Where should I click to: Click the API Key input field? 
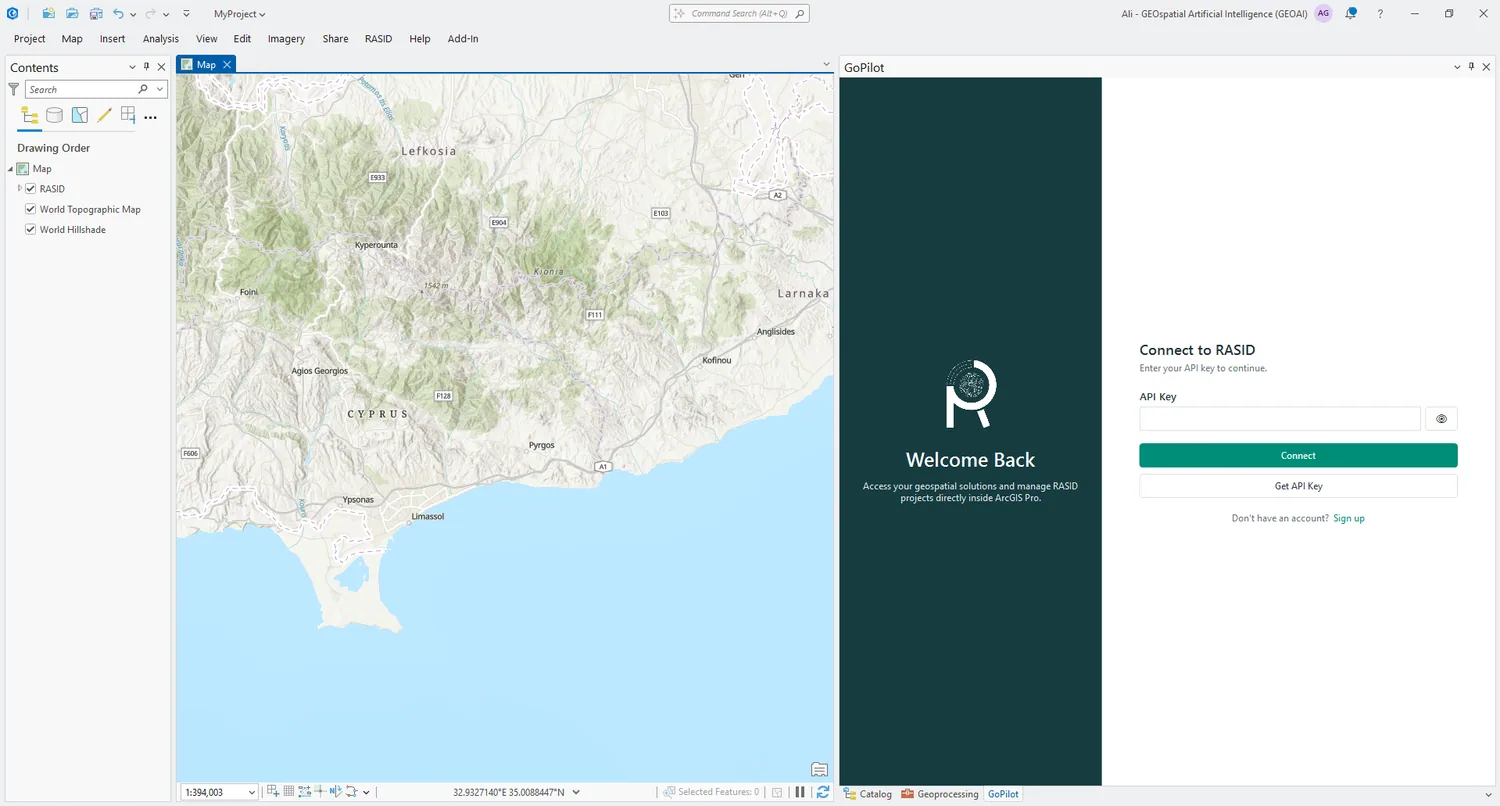pyautogui.click(x=1280, y=419)
